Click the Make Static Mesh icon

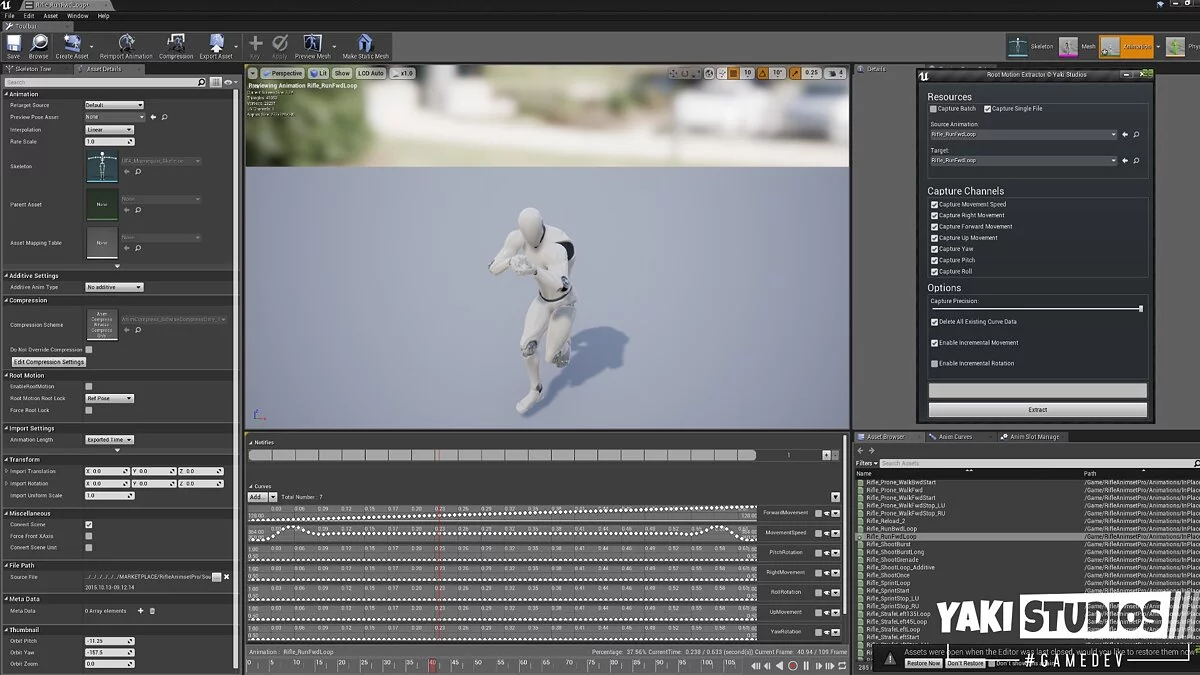coord(365,44)
